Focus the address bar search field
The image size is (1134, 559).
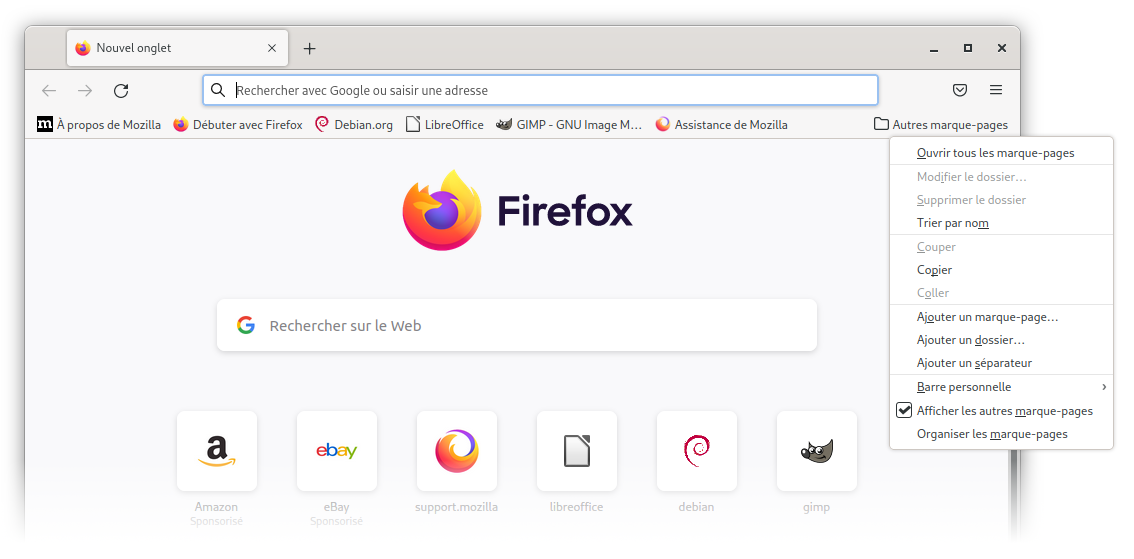(540, 90)
